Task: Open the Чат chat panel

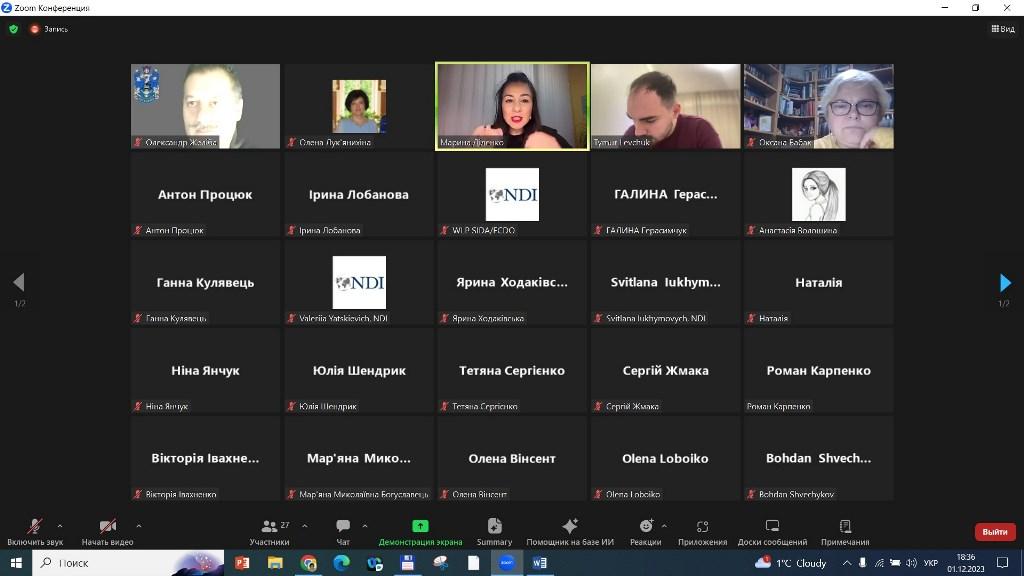Action: click(x=343, y=532)
